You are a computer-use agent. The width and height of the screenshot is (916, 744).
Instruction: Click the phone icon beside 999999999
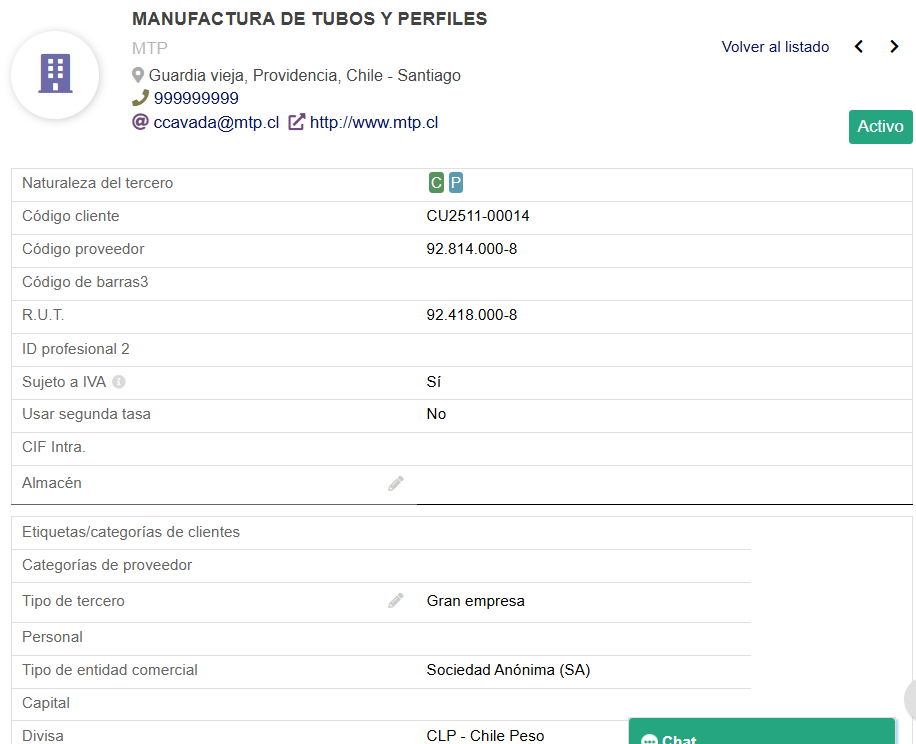(140, 98)
